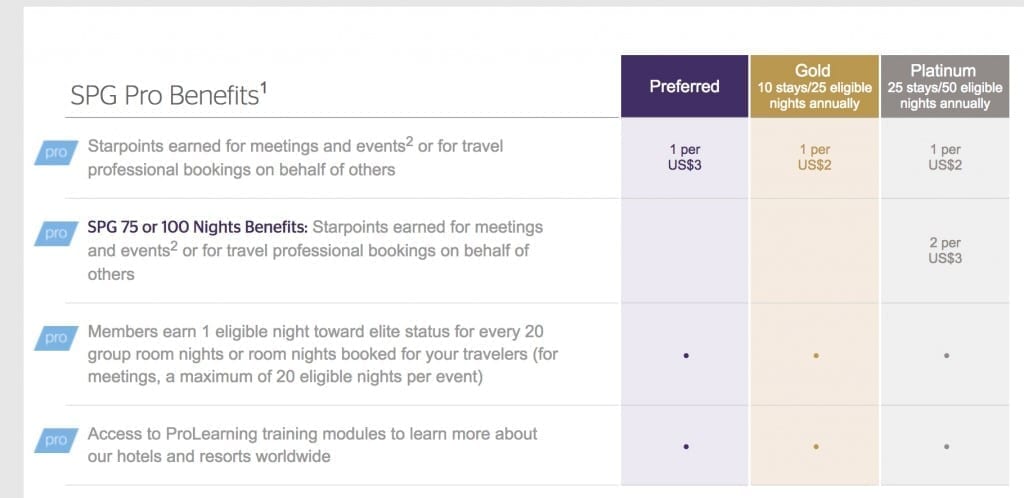Image resolution: width=1024 pixels, height=498 pixels.
Task: Click the pro badge beside Members earn 1 eligible night
Action: [x=56, y=338]
